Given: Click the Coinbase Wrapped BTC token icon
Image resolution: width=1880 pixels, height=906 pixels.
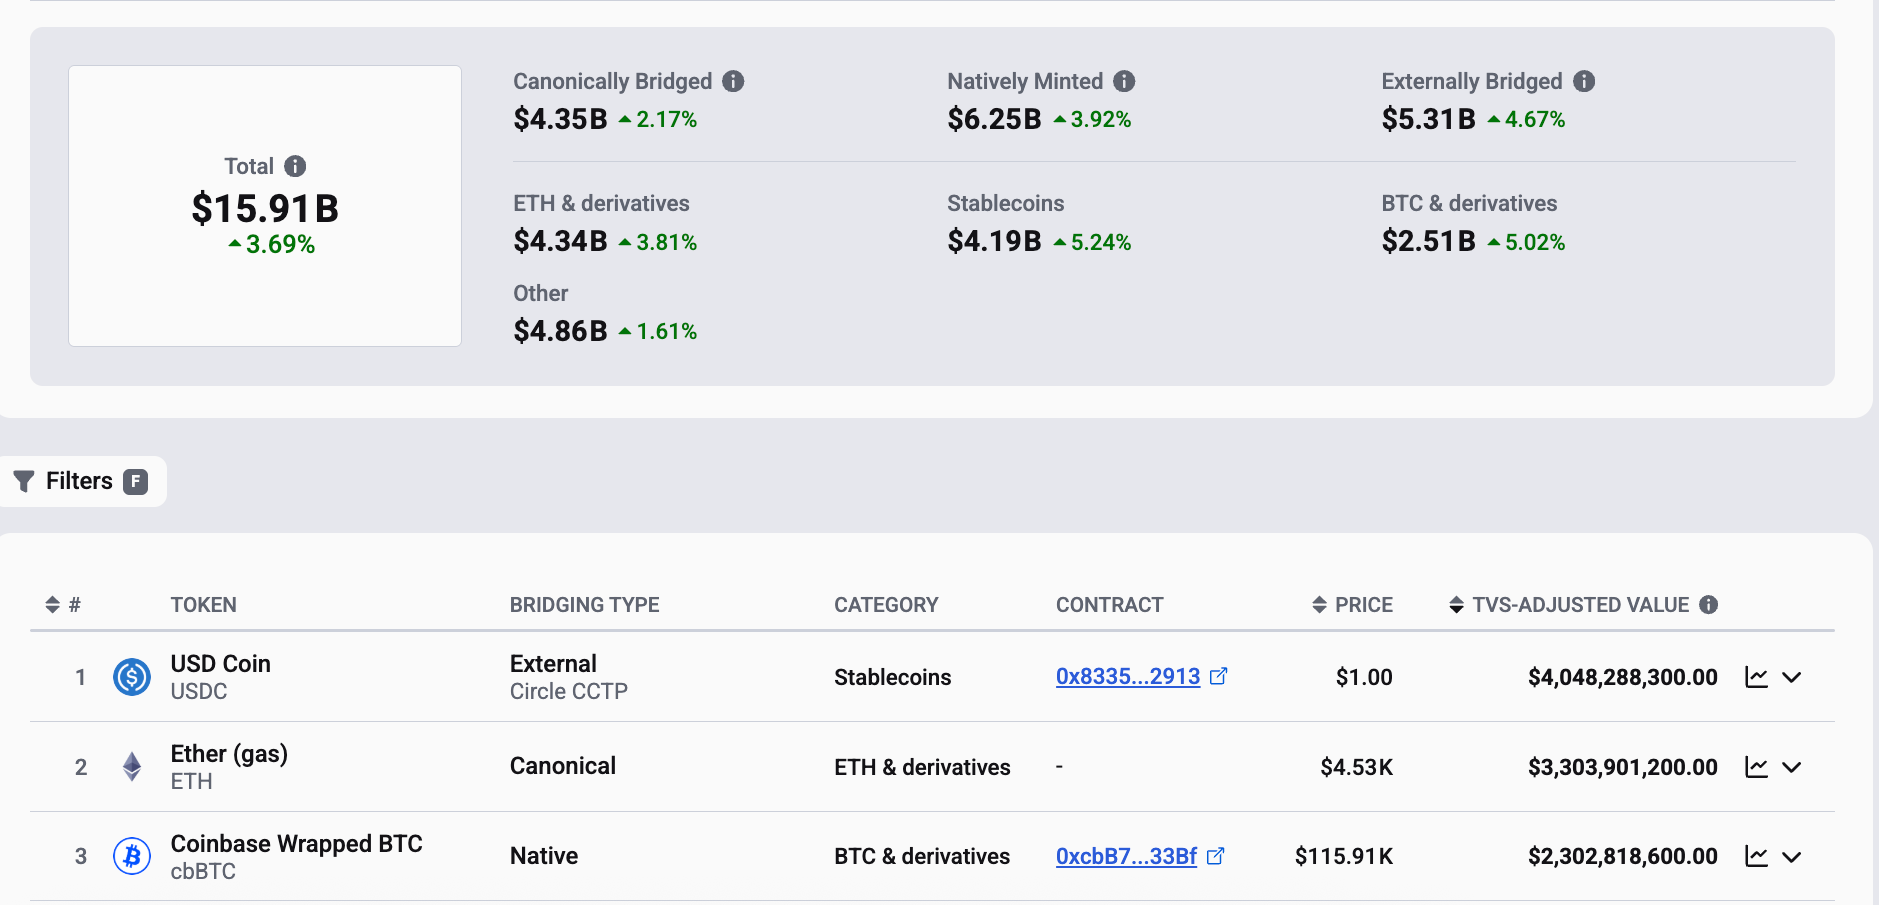Looking at the screenshot, I should [131, 856].
